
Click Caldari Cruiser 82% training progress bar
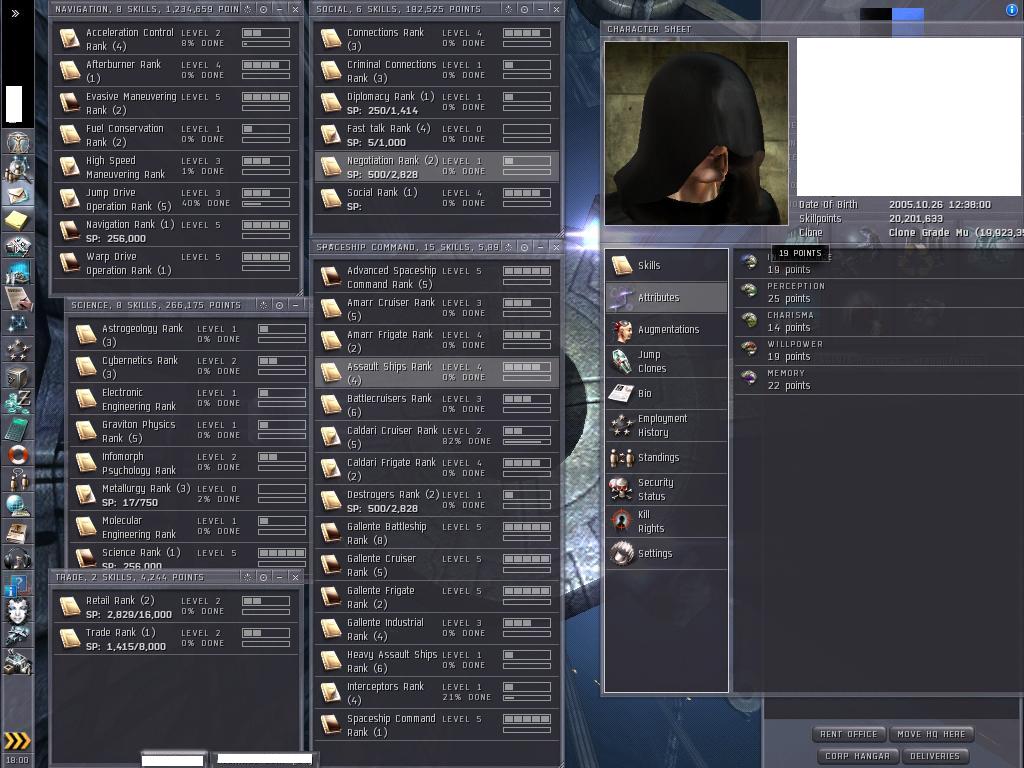coord(526,442)
